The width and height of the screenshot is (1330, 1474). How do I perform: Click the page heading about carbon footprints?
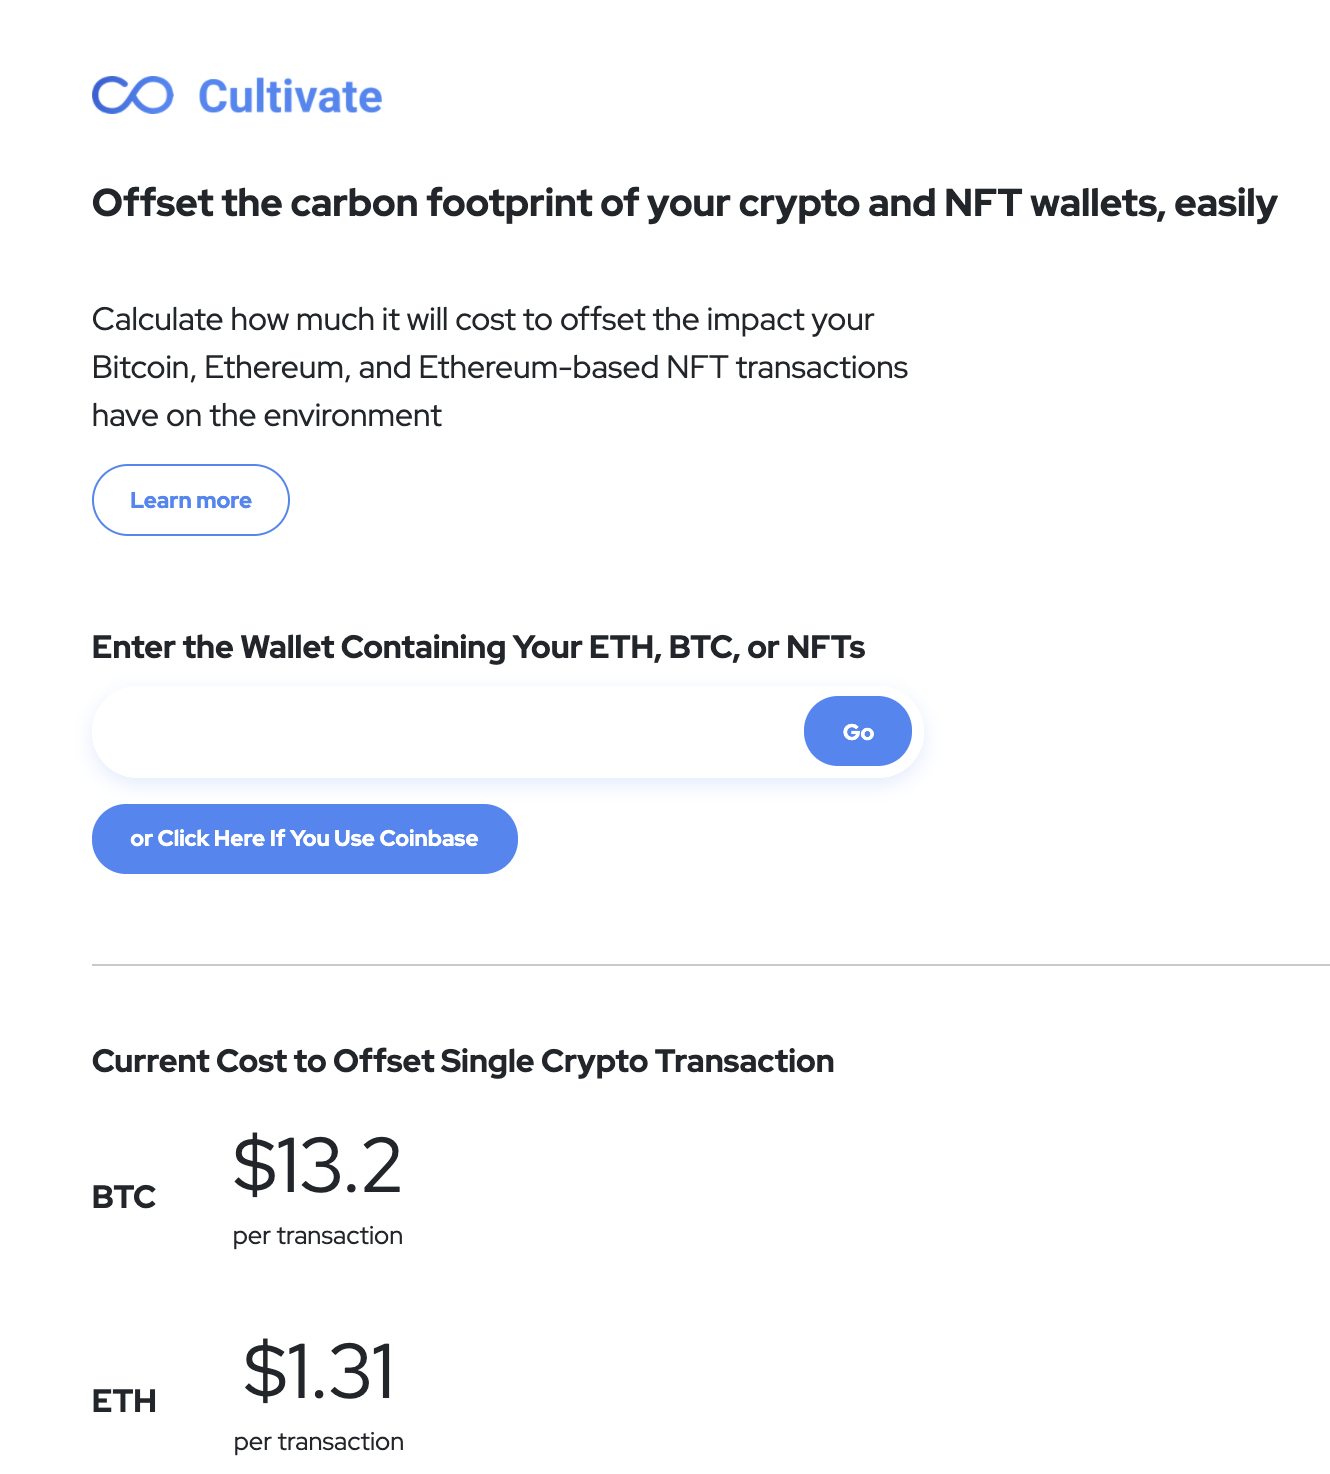[684, 203]
